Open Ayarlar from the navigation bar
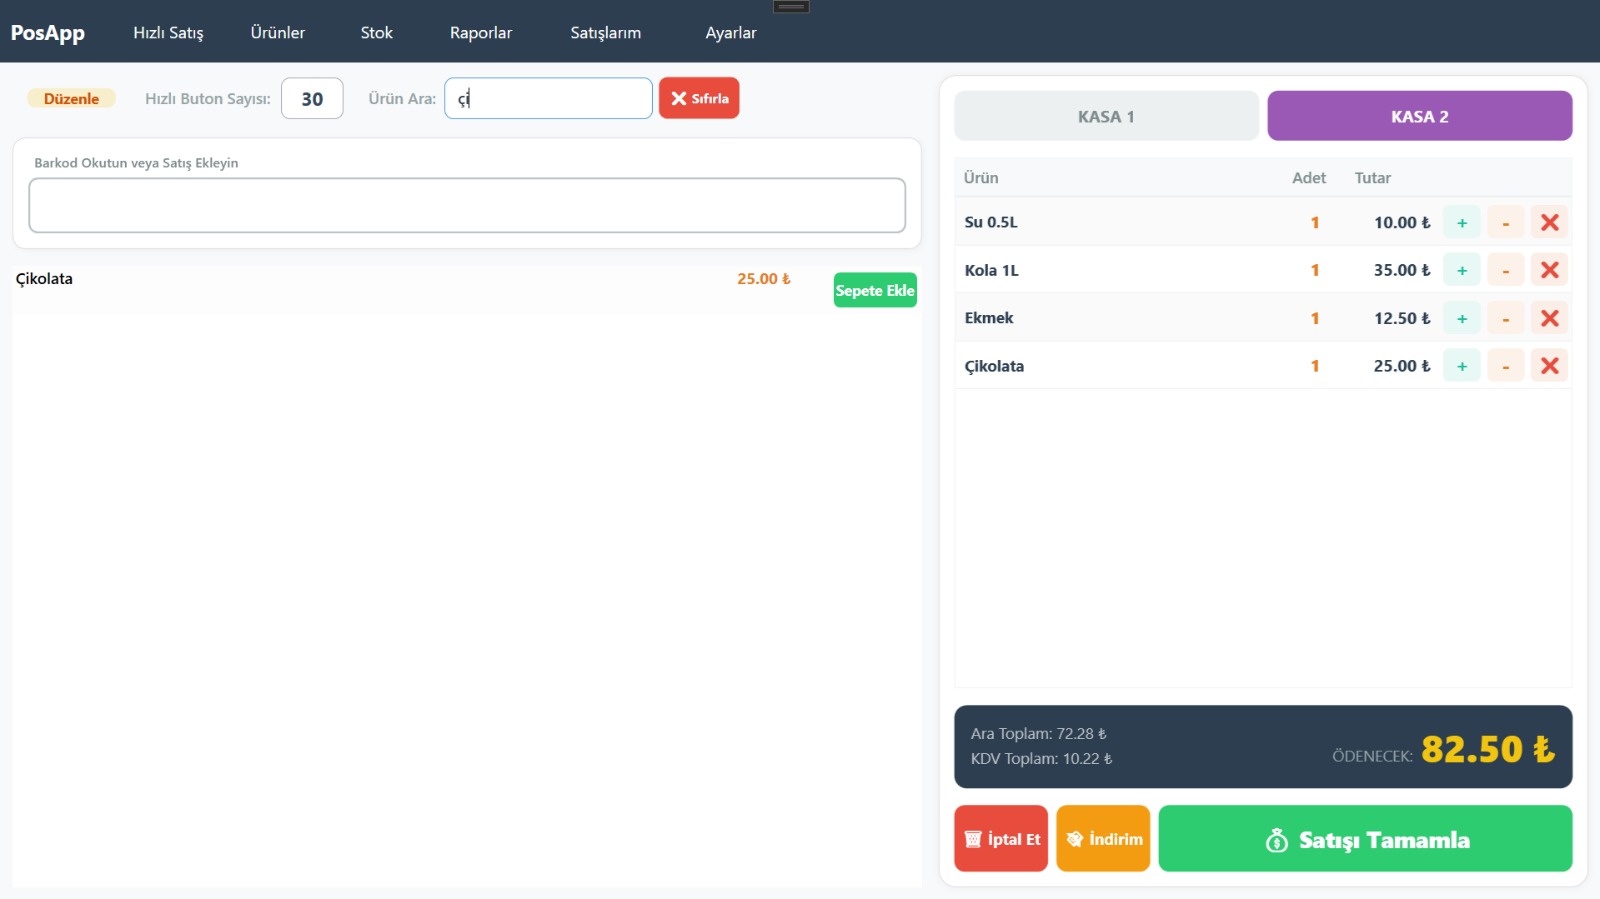The width and height of the screenshot is (1600, 899). pyautogui.click(x=730, y=32)
